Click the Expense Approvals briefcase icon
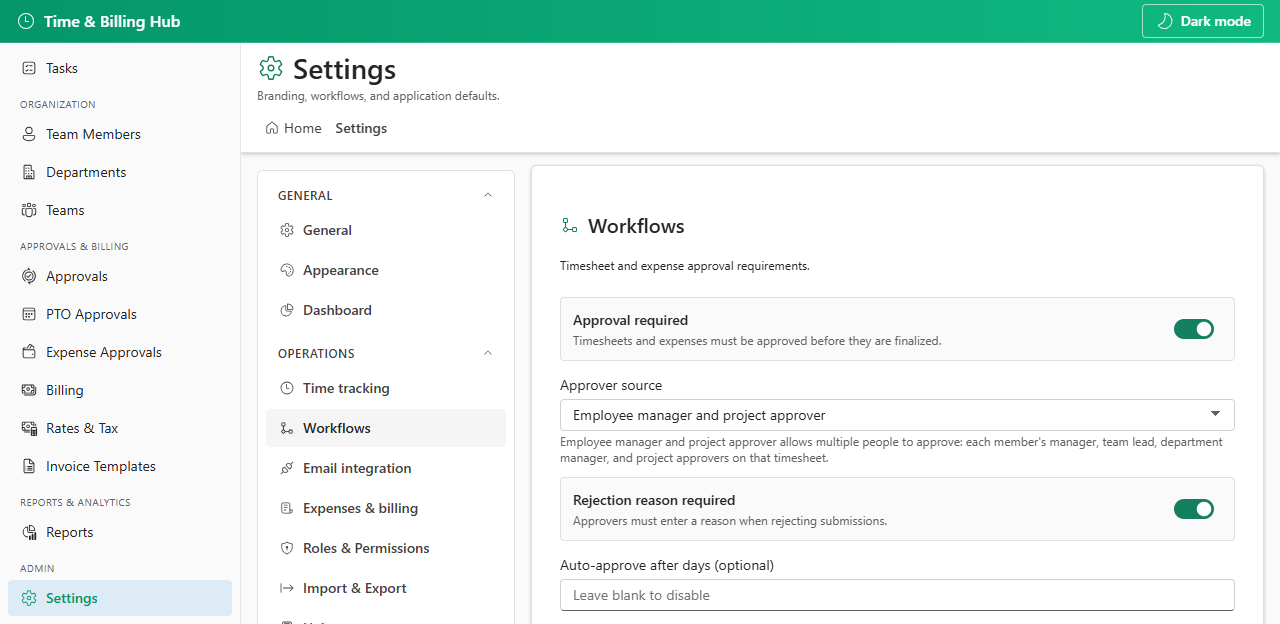This screenshot has height=624, width=1280. point(29,352)
